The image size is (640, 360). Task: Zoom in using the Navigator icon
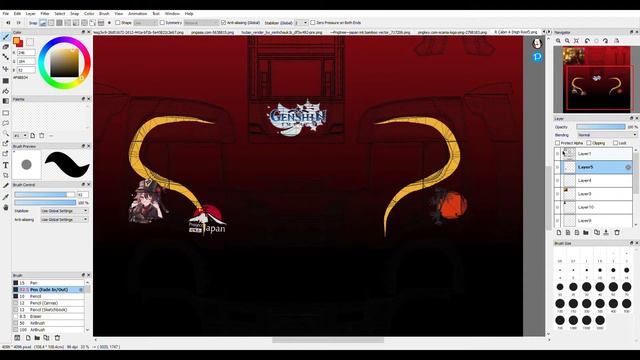tap(558, 41)
